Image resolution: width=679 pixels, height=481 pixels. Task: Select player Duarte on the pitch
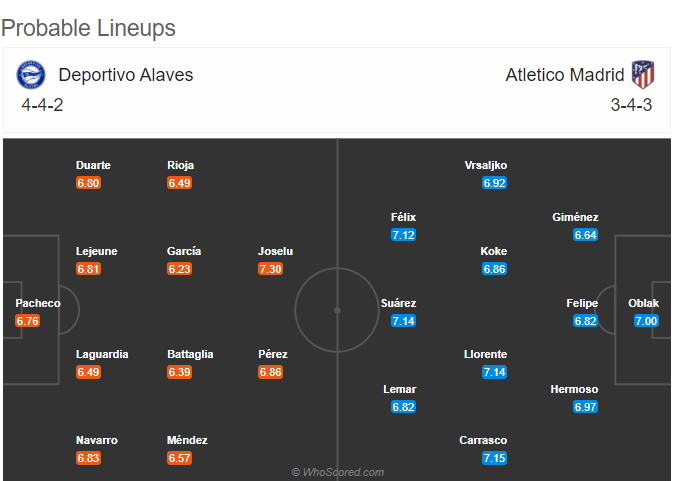(x=93, y=165)
